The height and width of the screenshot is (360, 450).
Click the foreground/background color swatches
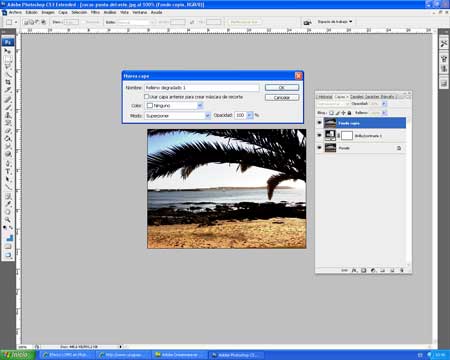(x=8, y=237)
